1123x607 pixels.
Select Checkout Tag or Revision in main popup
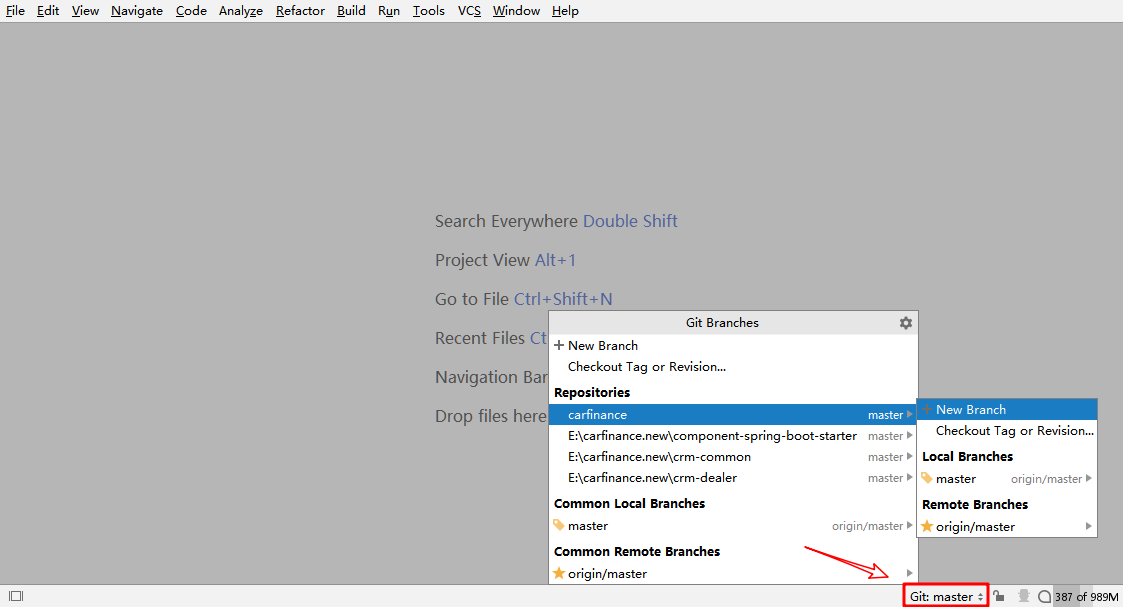tap(646, 367)
